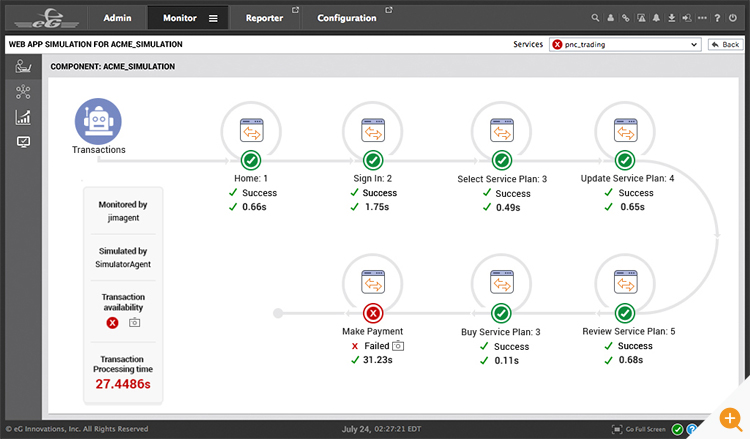Image resolution: width=750 pixels, height=439 pixels.
Task: Click the Transactions robot icon
Action: coord(98,121)
